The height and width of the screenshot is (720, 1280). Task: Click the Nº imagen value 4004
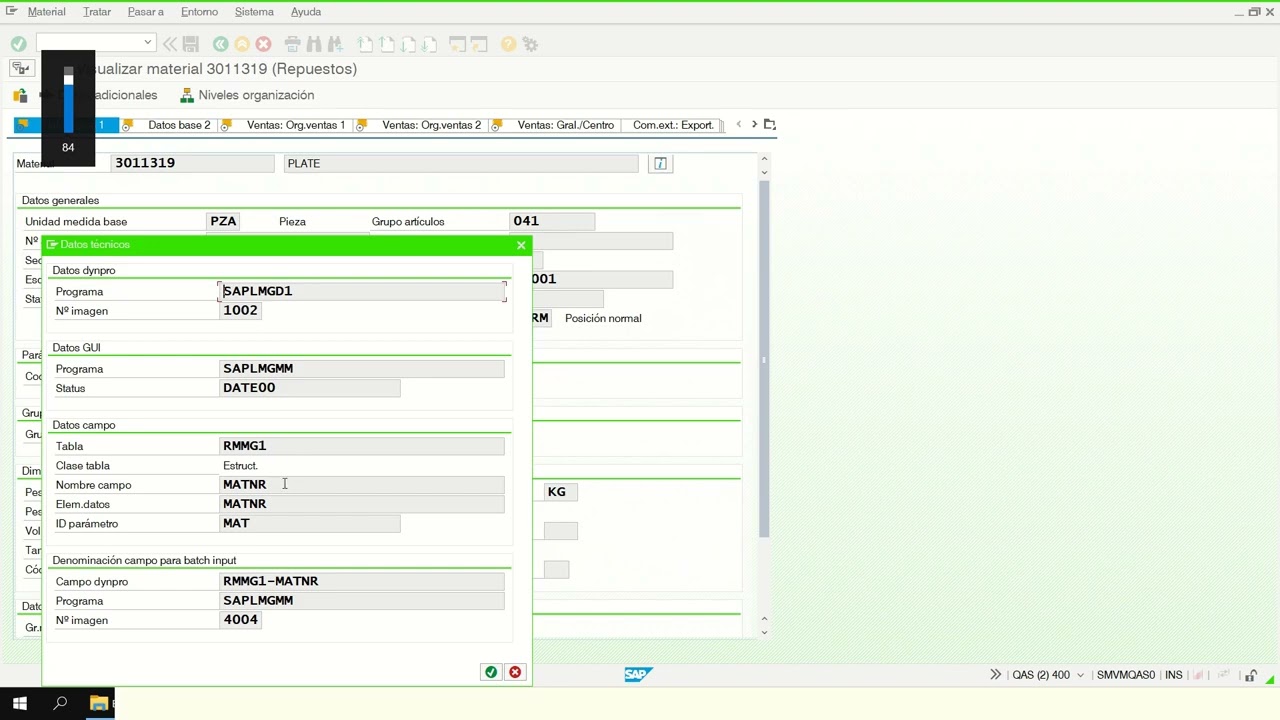pyautogui.click(x=241, y=620)
